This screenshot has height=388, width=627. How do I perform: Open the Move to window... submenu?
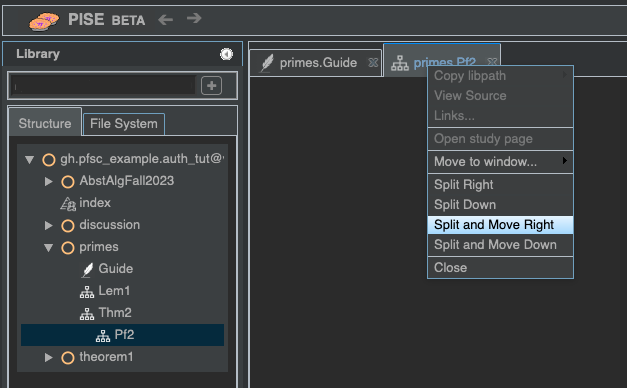pos(500,162)
